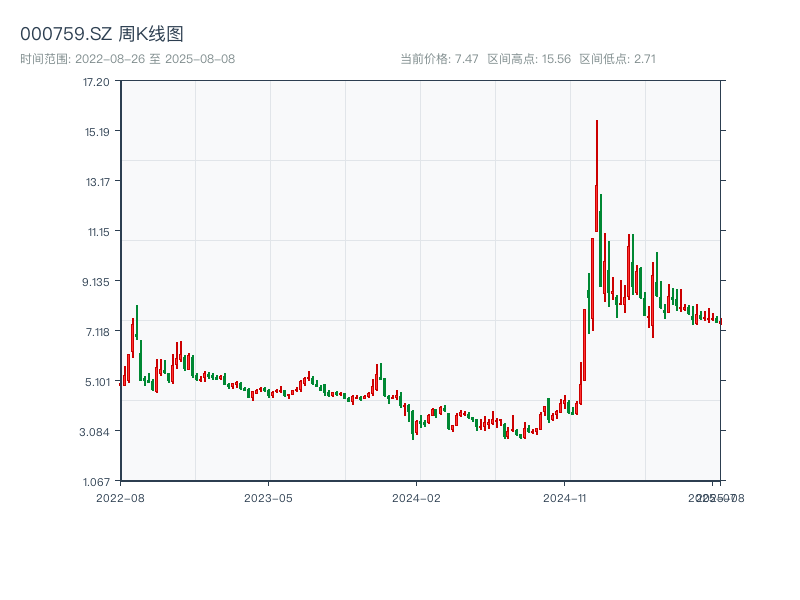Click y-axis label 3.084
The height and width of the screenshot is (600, 800).
[94, 432]
